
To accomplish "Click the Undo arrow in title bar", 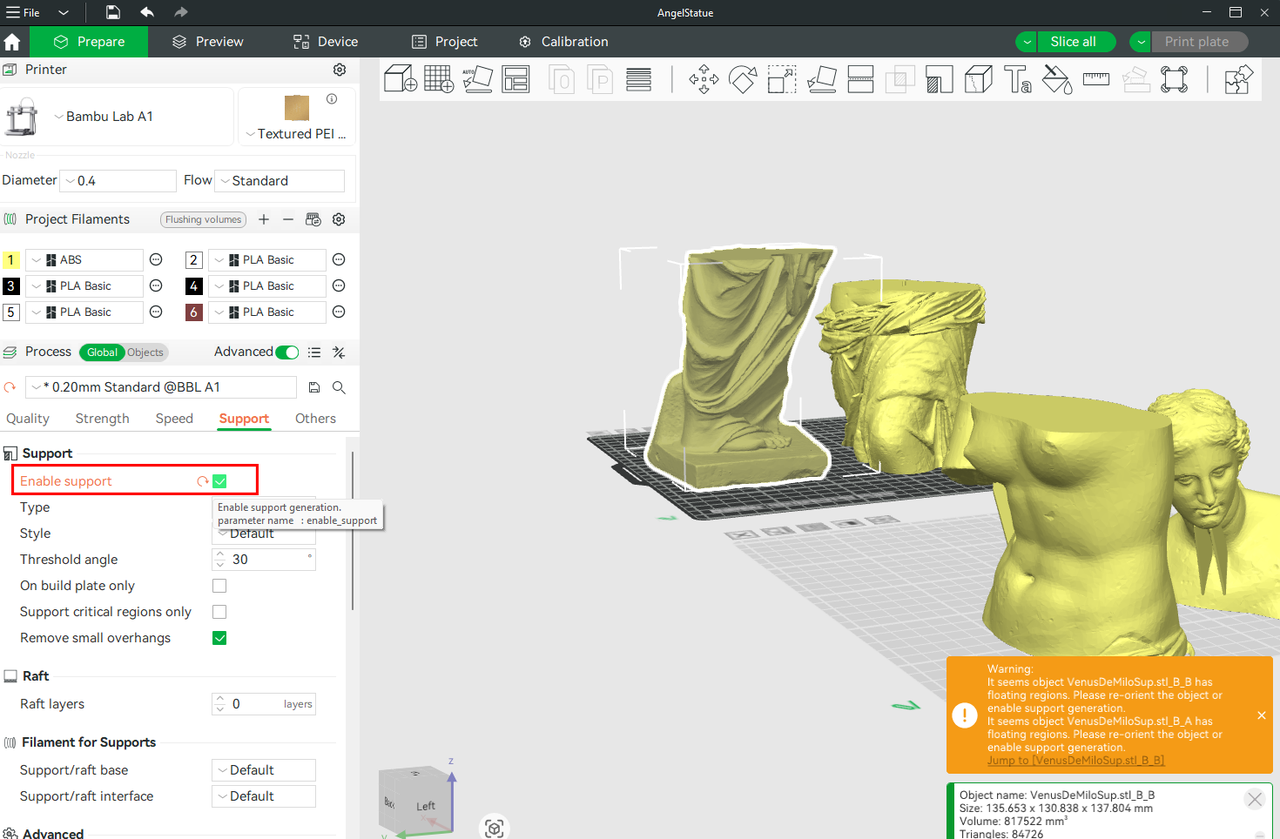I will point(147,12).
